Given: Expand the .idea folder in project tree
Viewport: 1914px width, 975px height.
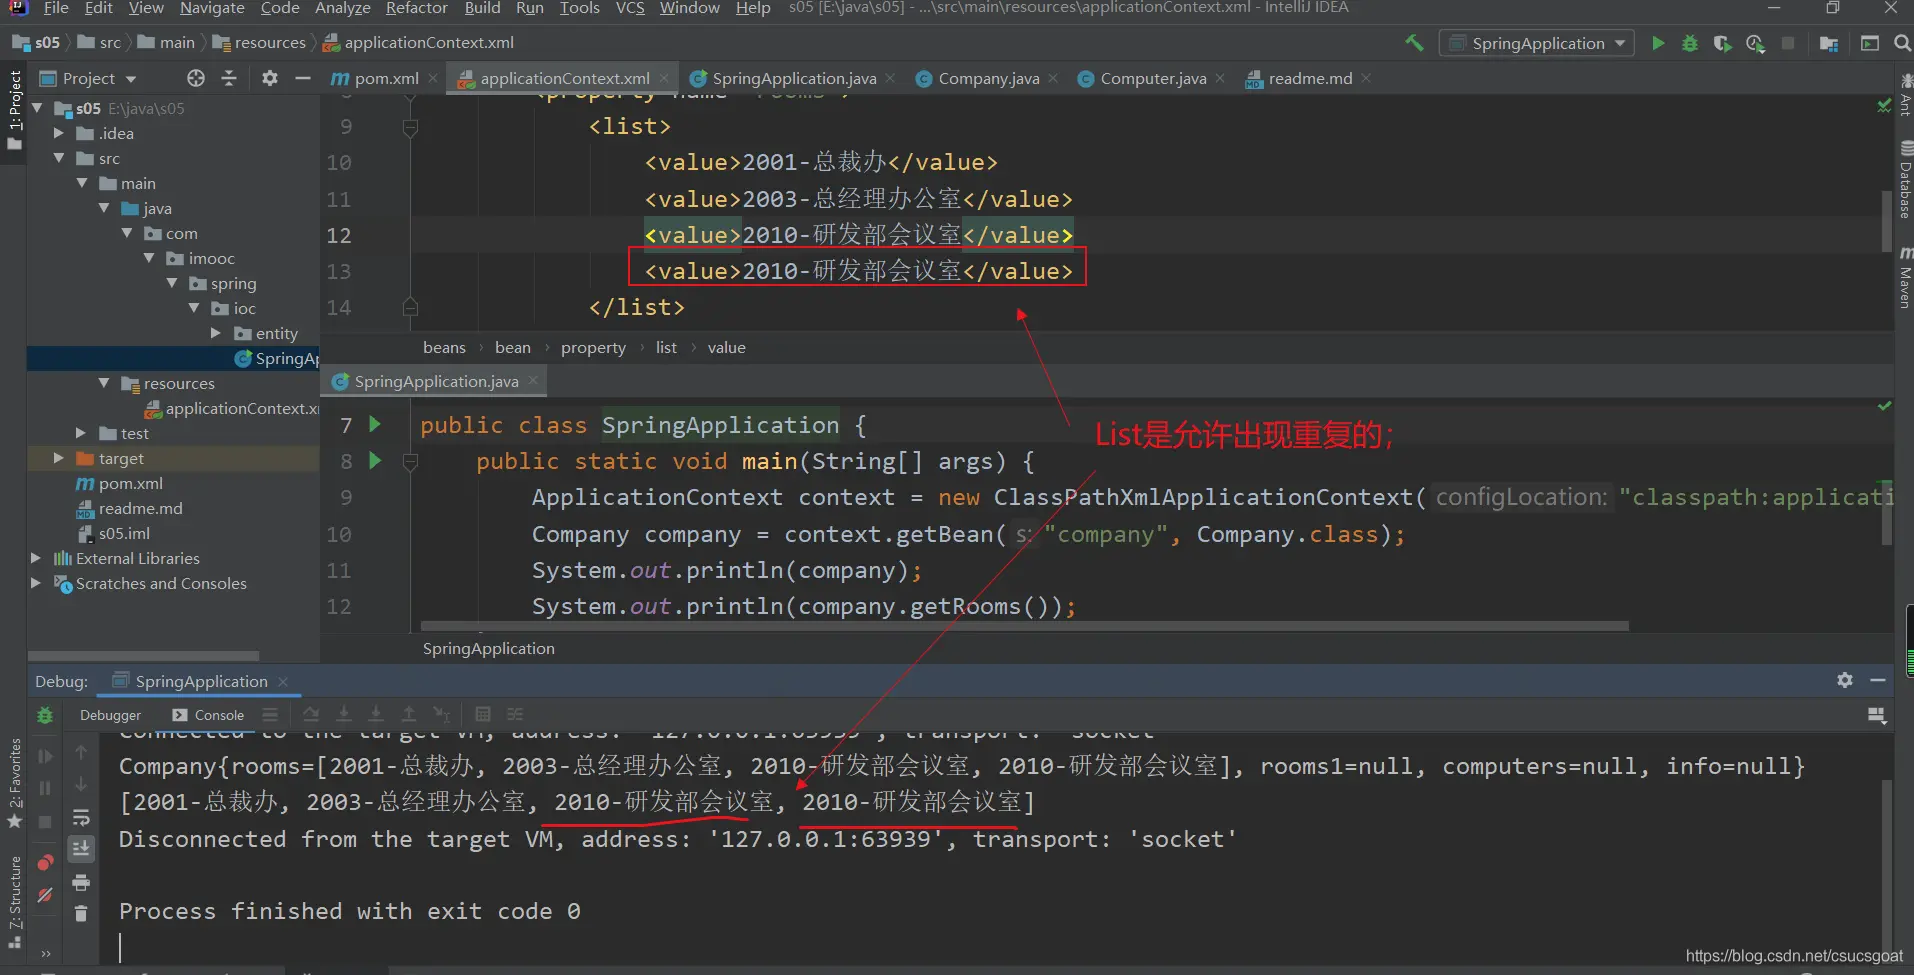Looking at the screenshot, I should click(58, 133).
